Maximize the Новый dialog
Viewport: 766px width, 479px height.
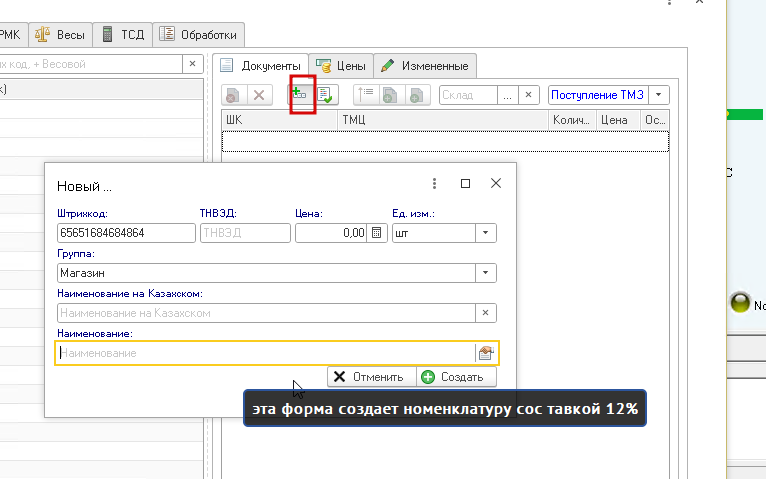point(465,183)
